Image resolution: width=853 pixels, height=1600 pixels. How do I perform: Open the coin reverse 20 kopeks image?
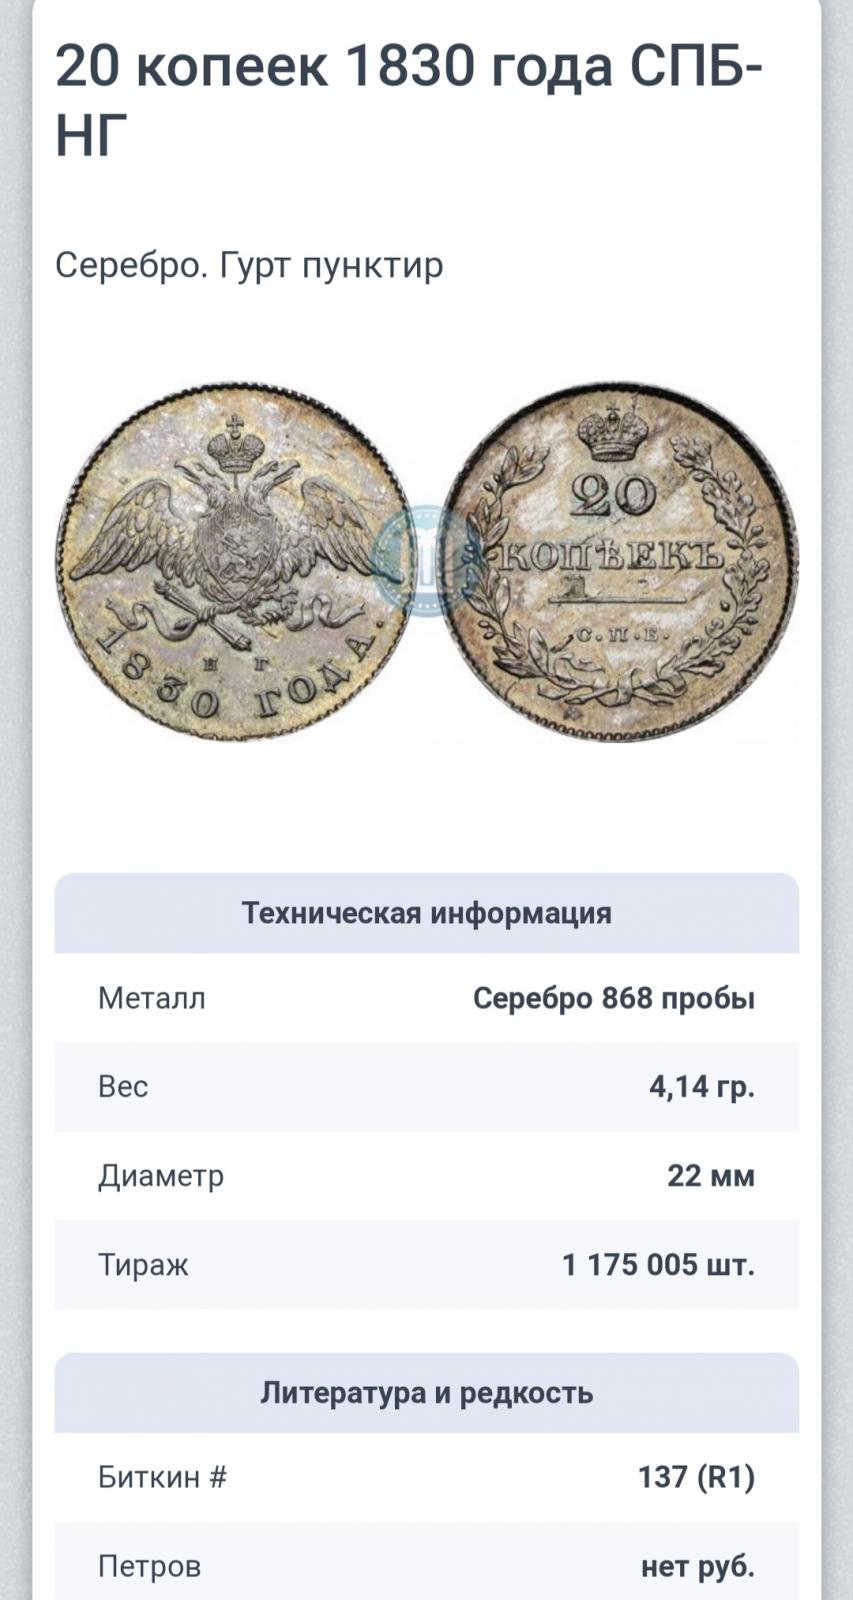[x=620, y=561]
